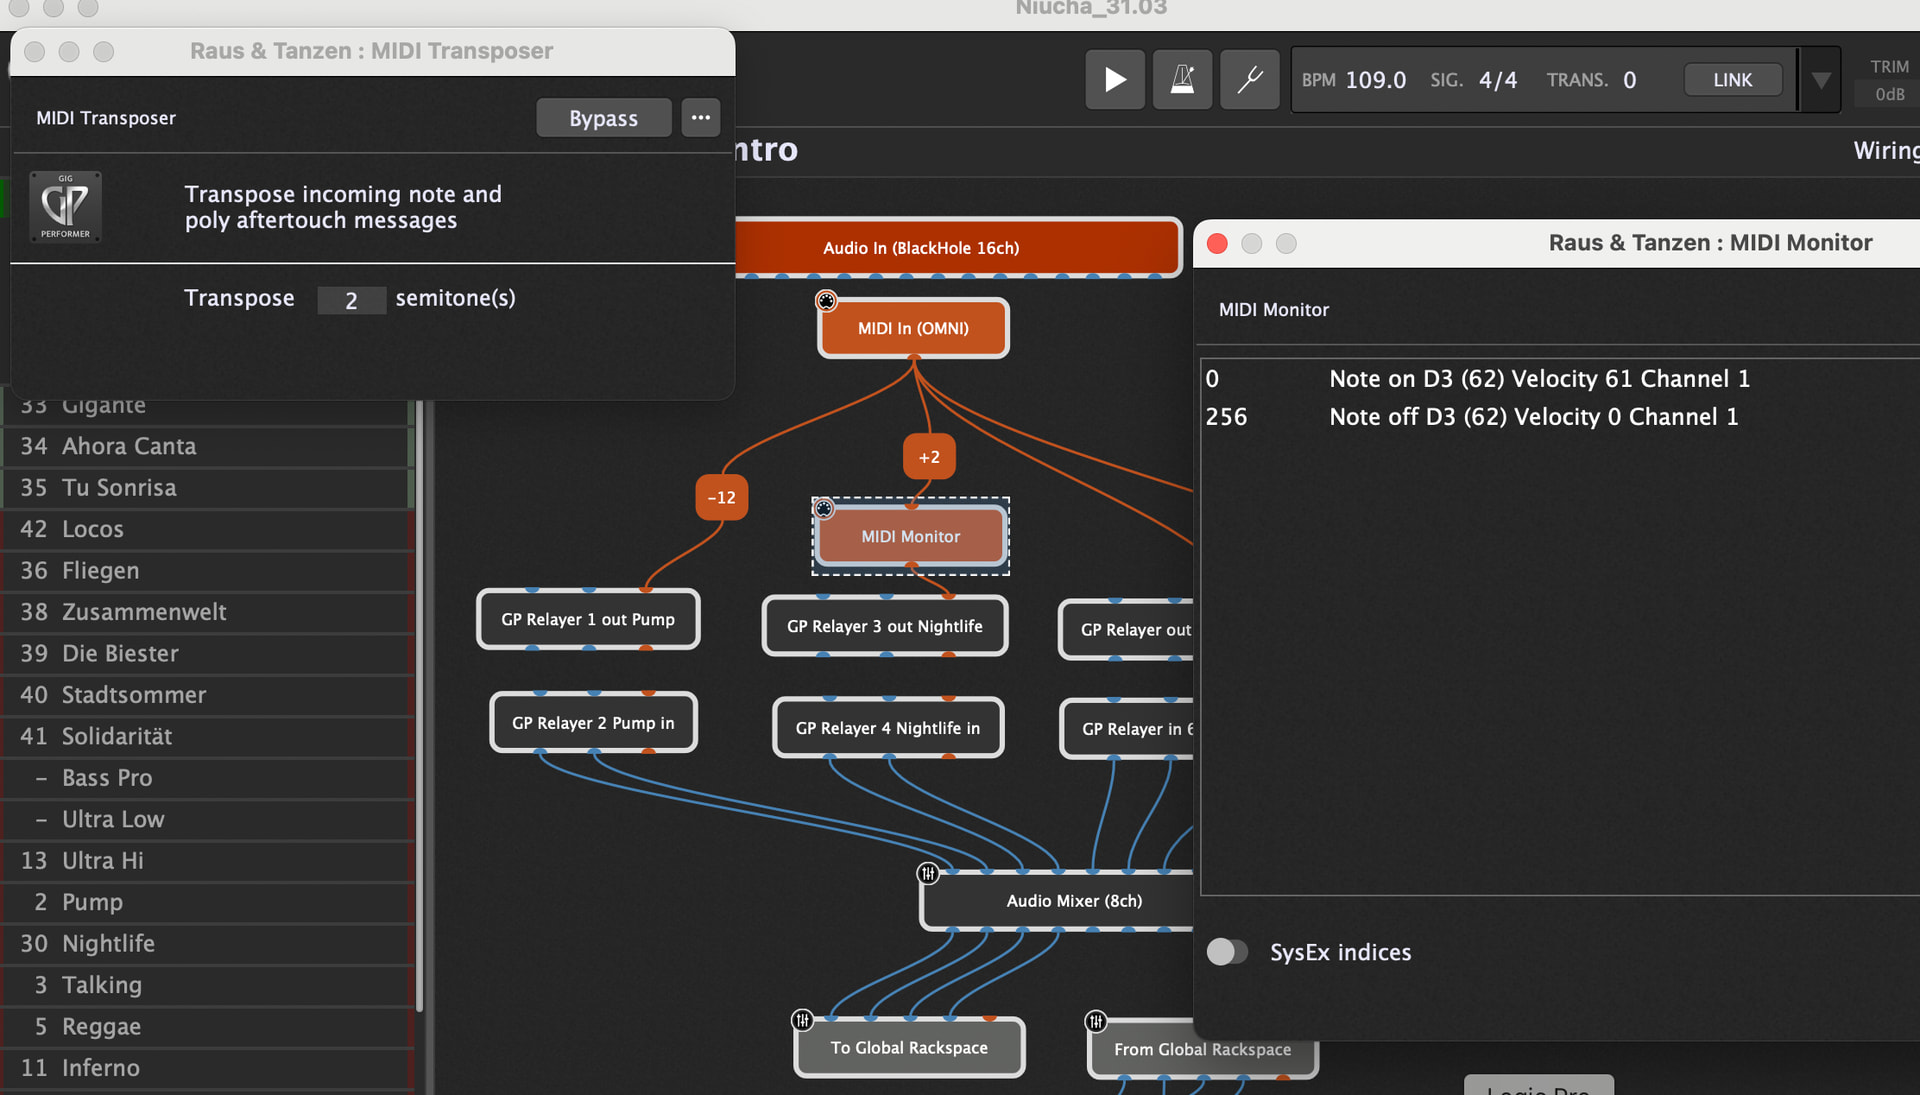Enable the SysEx indices switch
The width and height of the screenshot is (1920, 1095).
tap(1227, 952)
